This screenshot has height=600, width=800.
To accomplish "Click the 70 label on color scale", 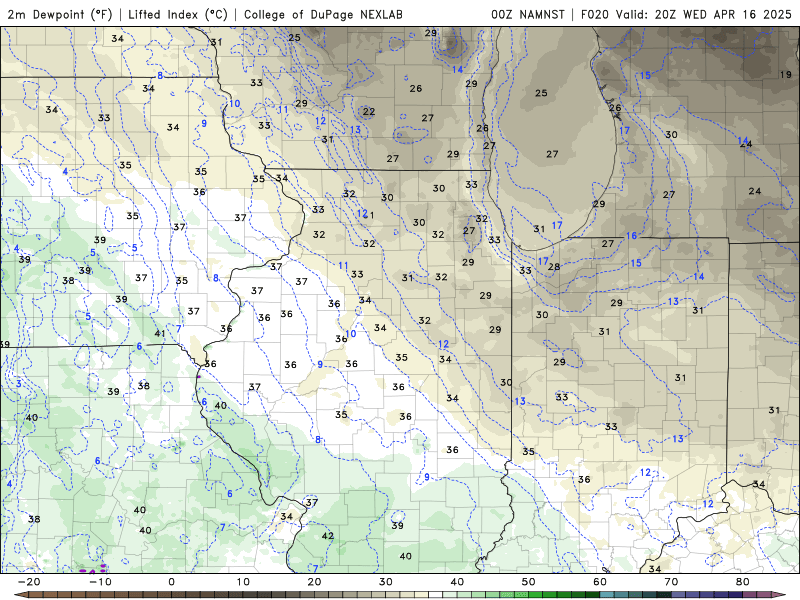I will click(671, 582).
